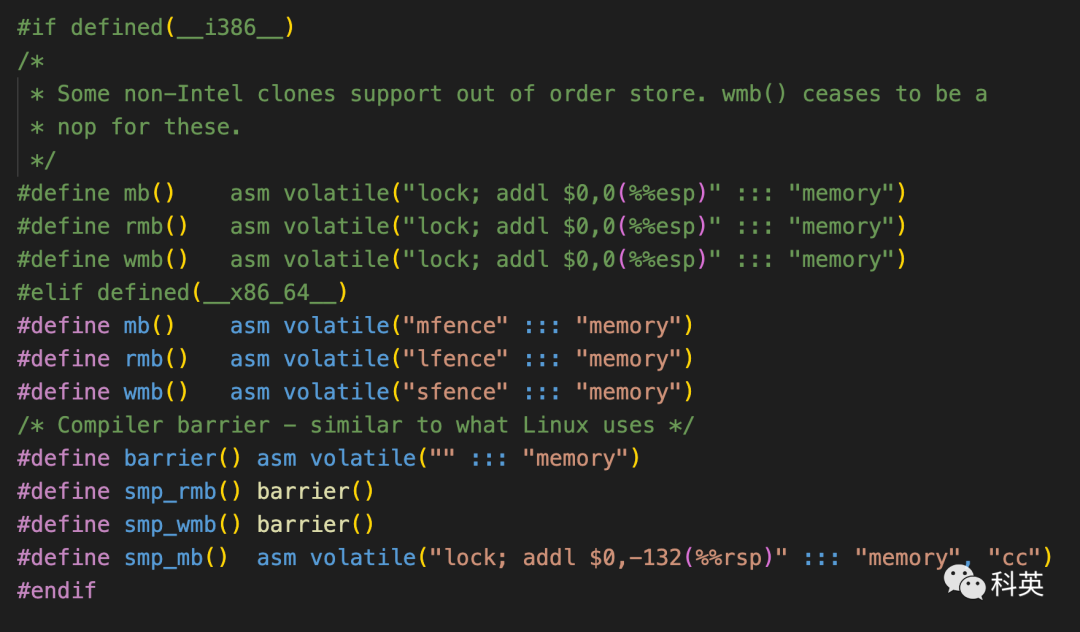Click the __x86_64__ macro in the #elif line

pyautogui.click(x=270, y=292)
